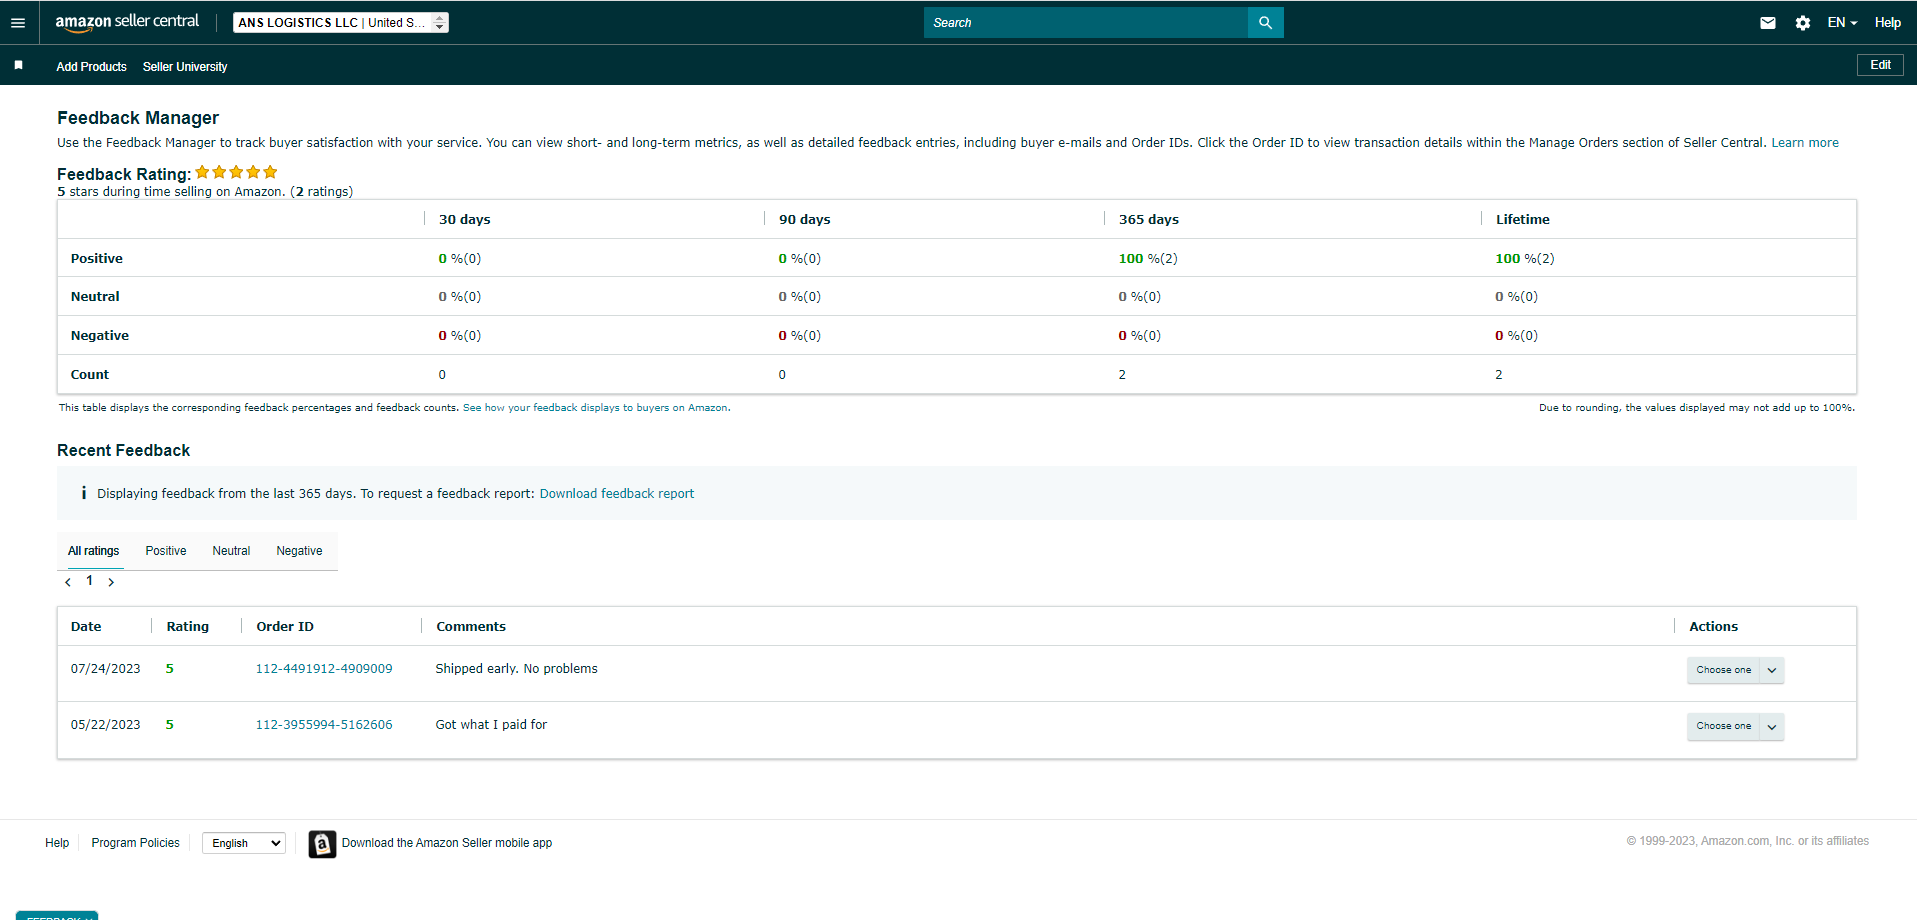1917x920 pixels.
Task: Click into the Search input field
Action: click(x=1086, y=22)
